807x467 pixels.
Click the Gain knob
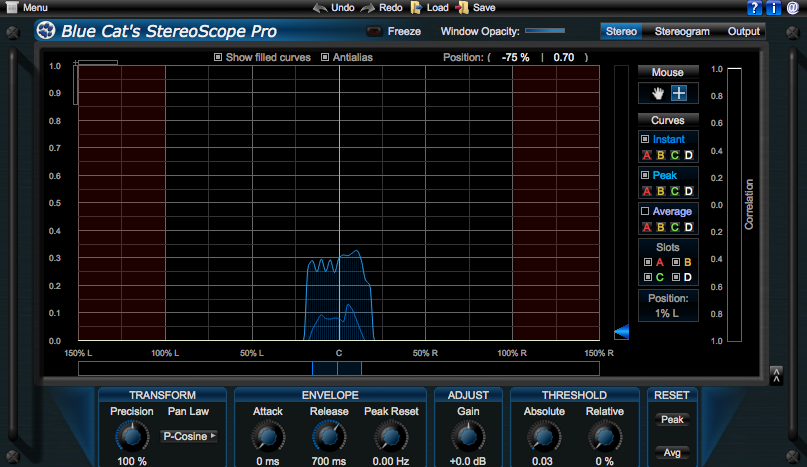click(468, 437)
